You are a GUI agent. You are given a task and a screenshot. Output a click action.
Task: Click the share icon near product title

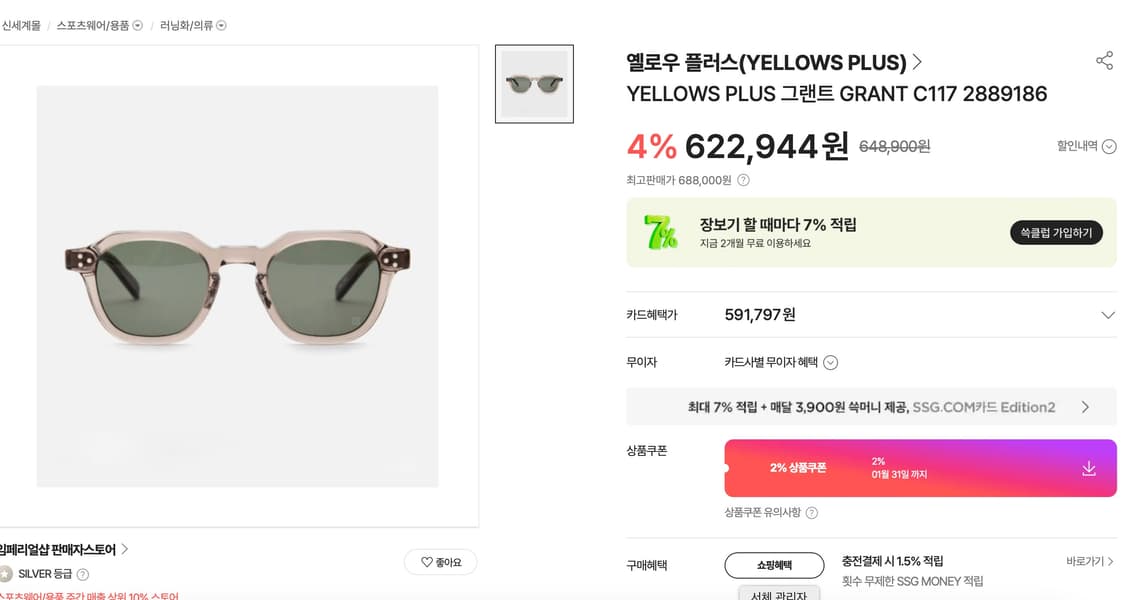coord(1104,61)
